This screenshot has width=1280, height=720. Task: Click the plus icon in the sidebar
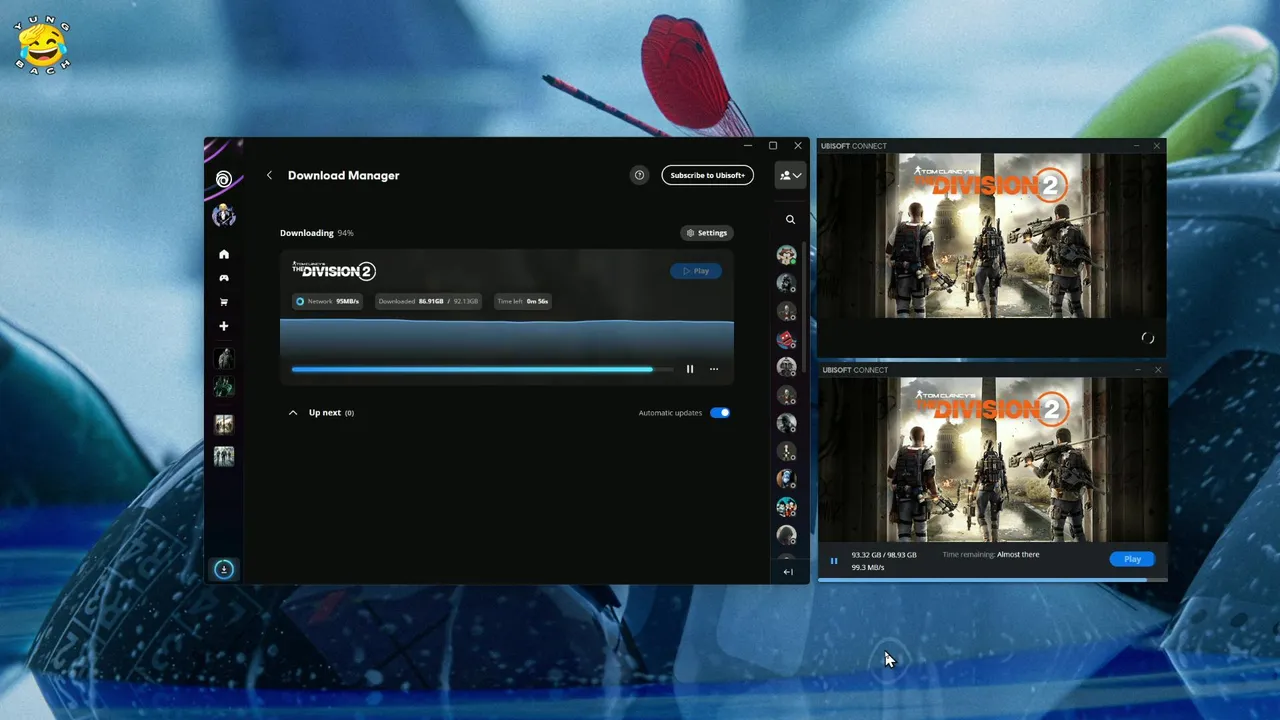tap(224, 326)
